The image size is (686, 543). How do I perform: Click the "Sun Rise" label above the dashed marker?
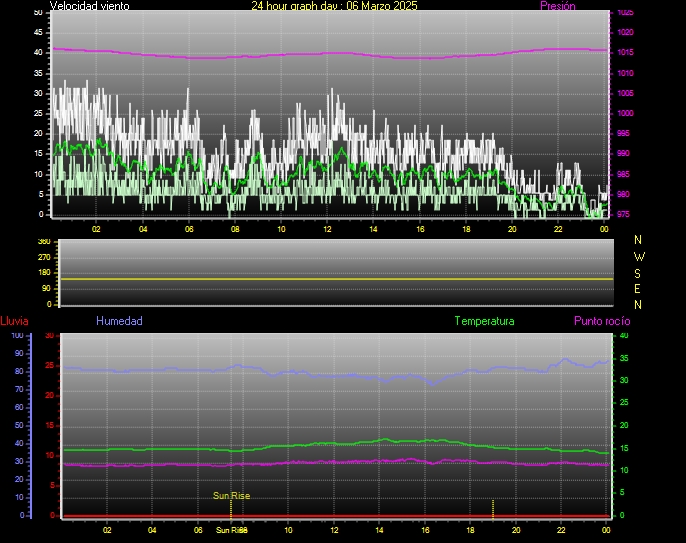(x=231, y=496)
